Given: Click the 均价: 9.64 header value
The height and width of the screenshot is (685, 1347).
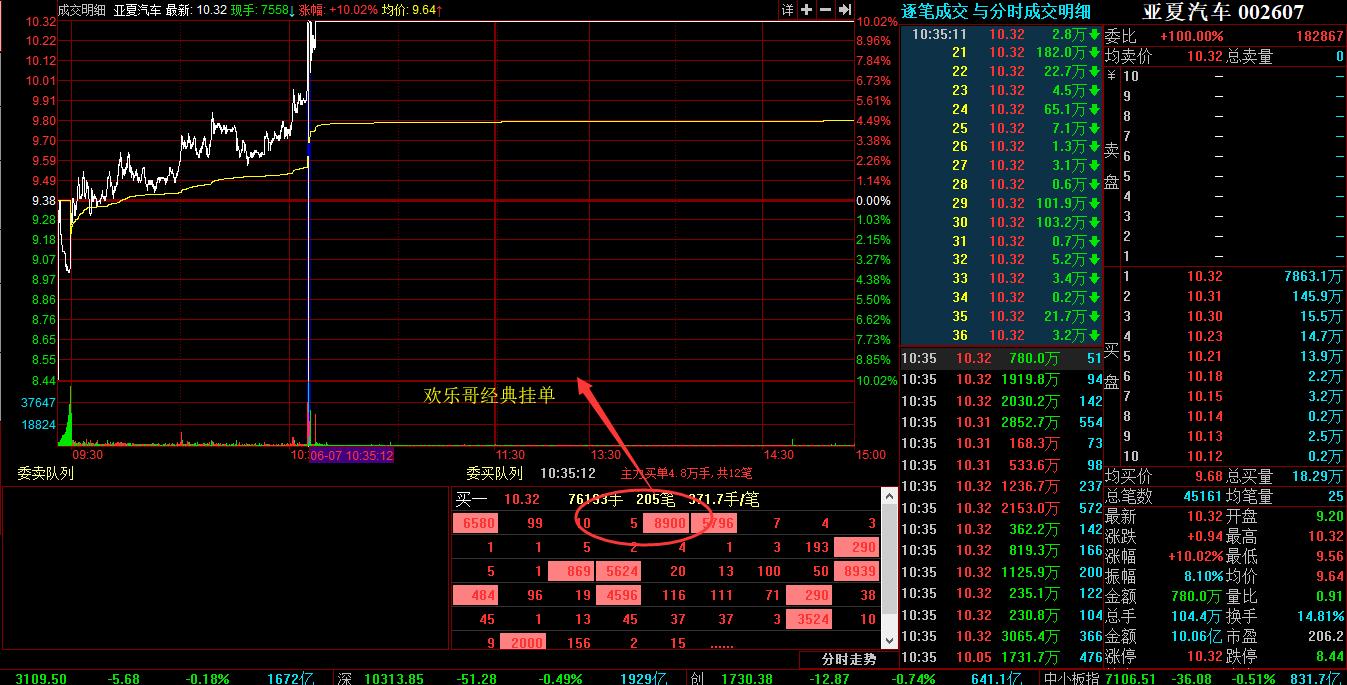Looking at the screenshot, I should pyautogui.click(x=412, y=10).
